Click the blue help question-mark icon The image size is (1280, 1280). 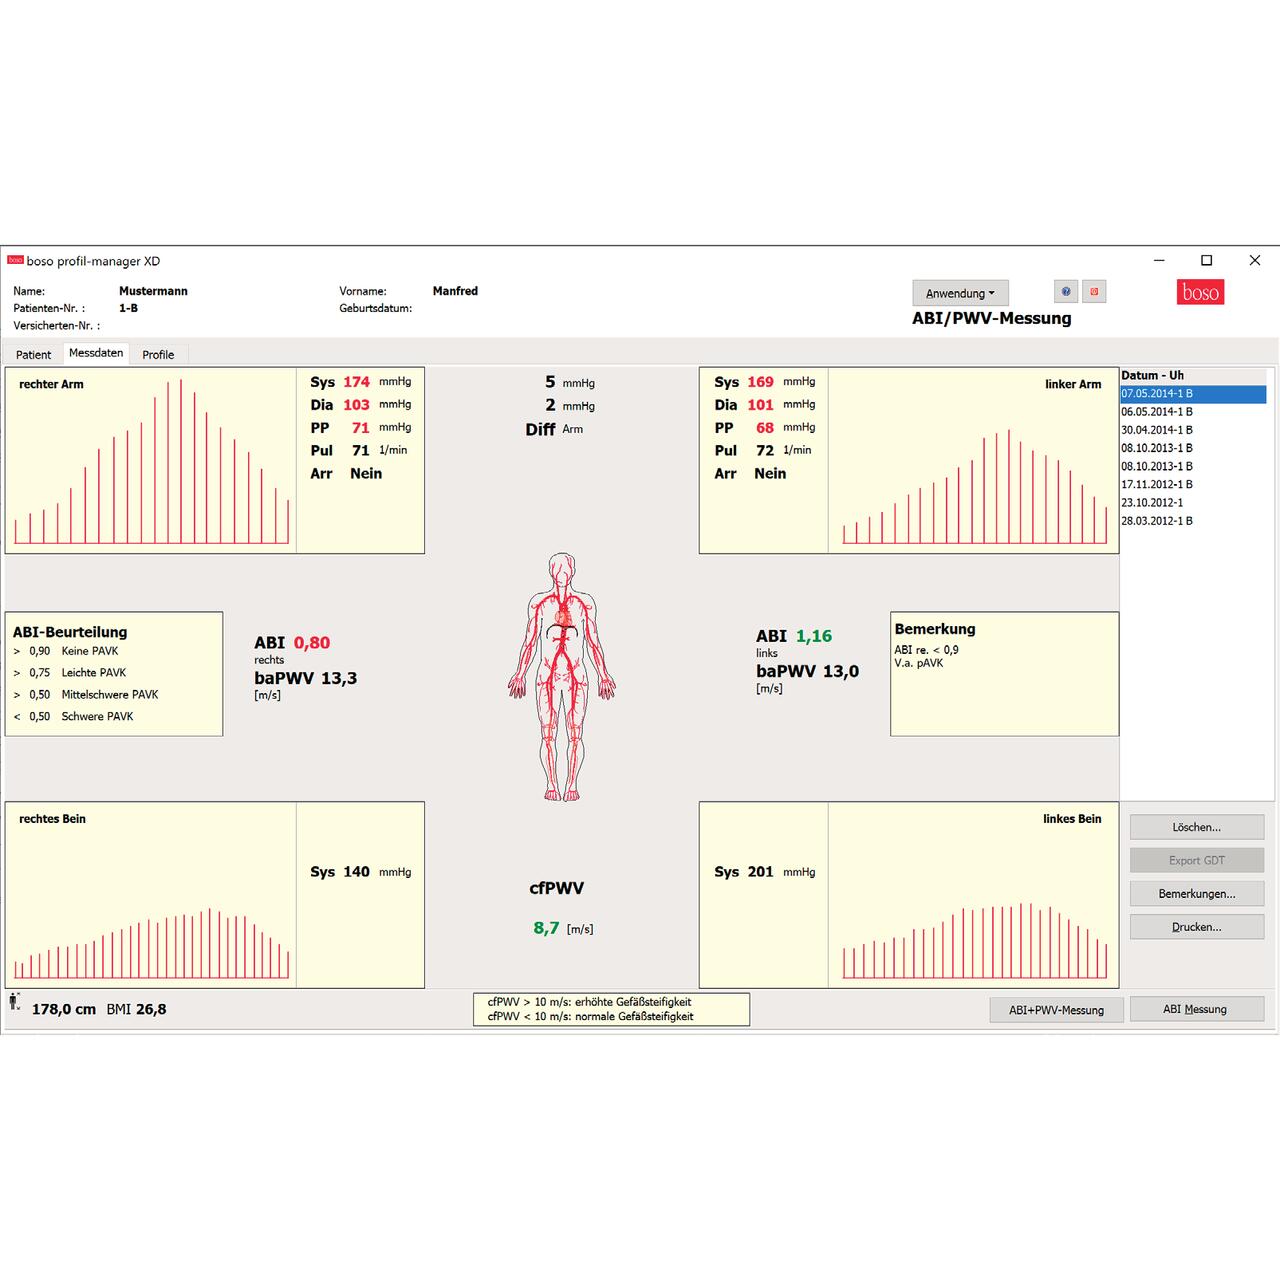(1066, 292)
